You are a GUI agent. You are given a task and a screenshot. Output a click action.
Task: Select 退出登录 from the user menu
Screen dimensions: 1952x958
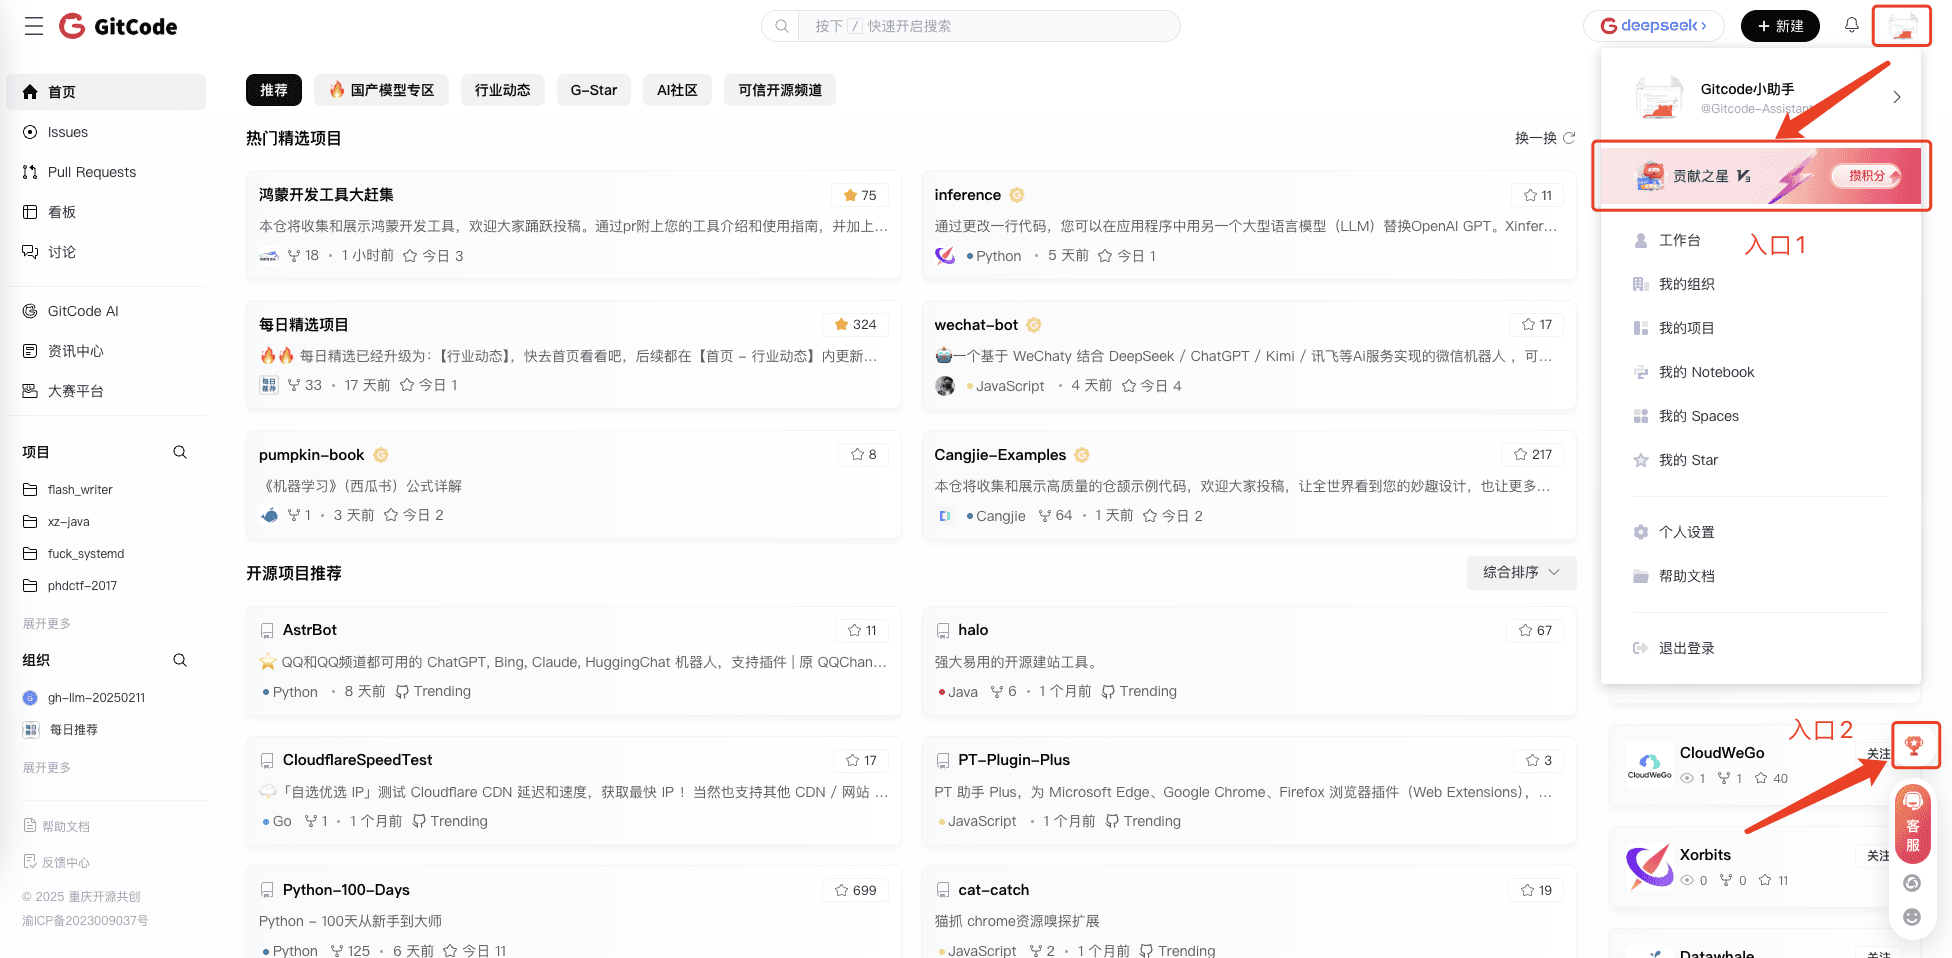(1686, 648)
